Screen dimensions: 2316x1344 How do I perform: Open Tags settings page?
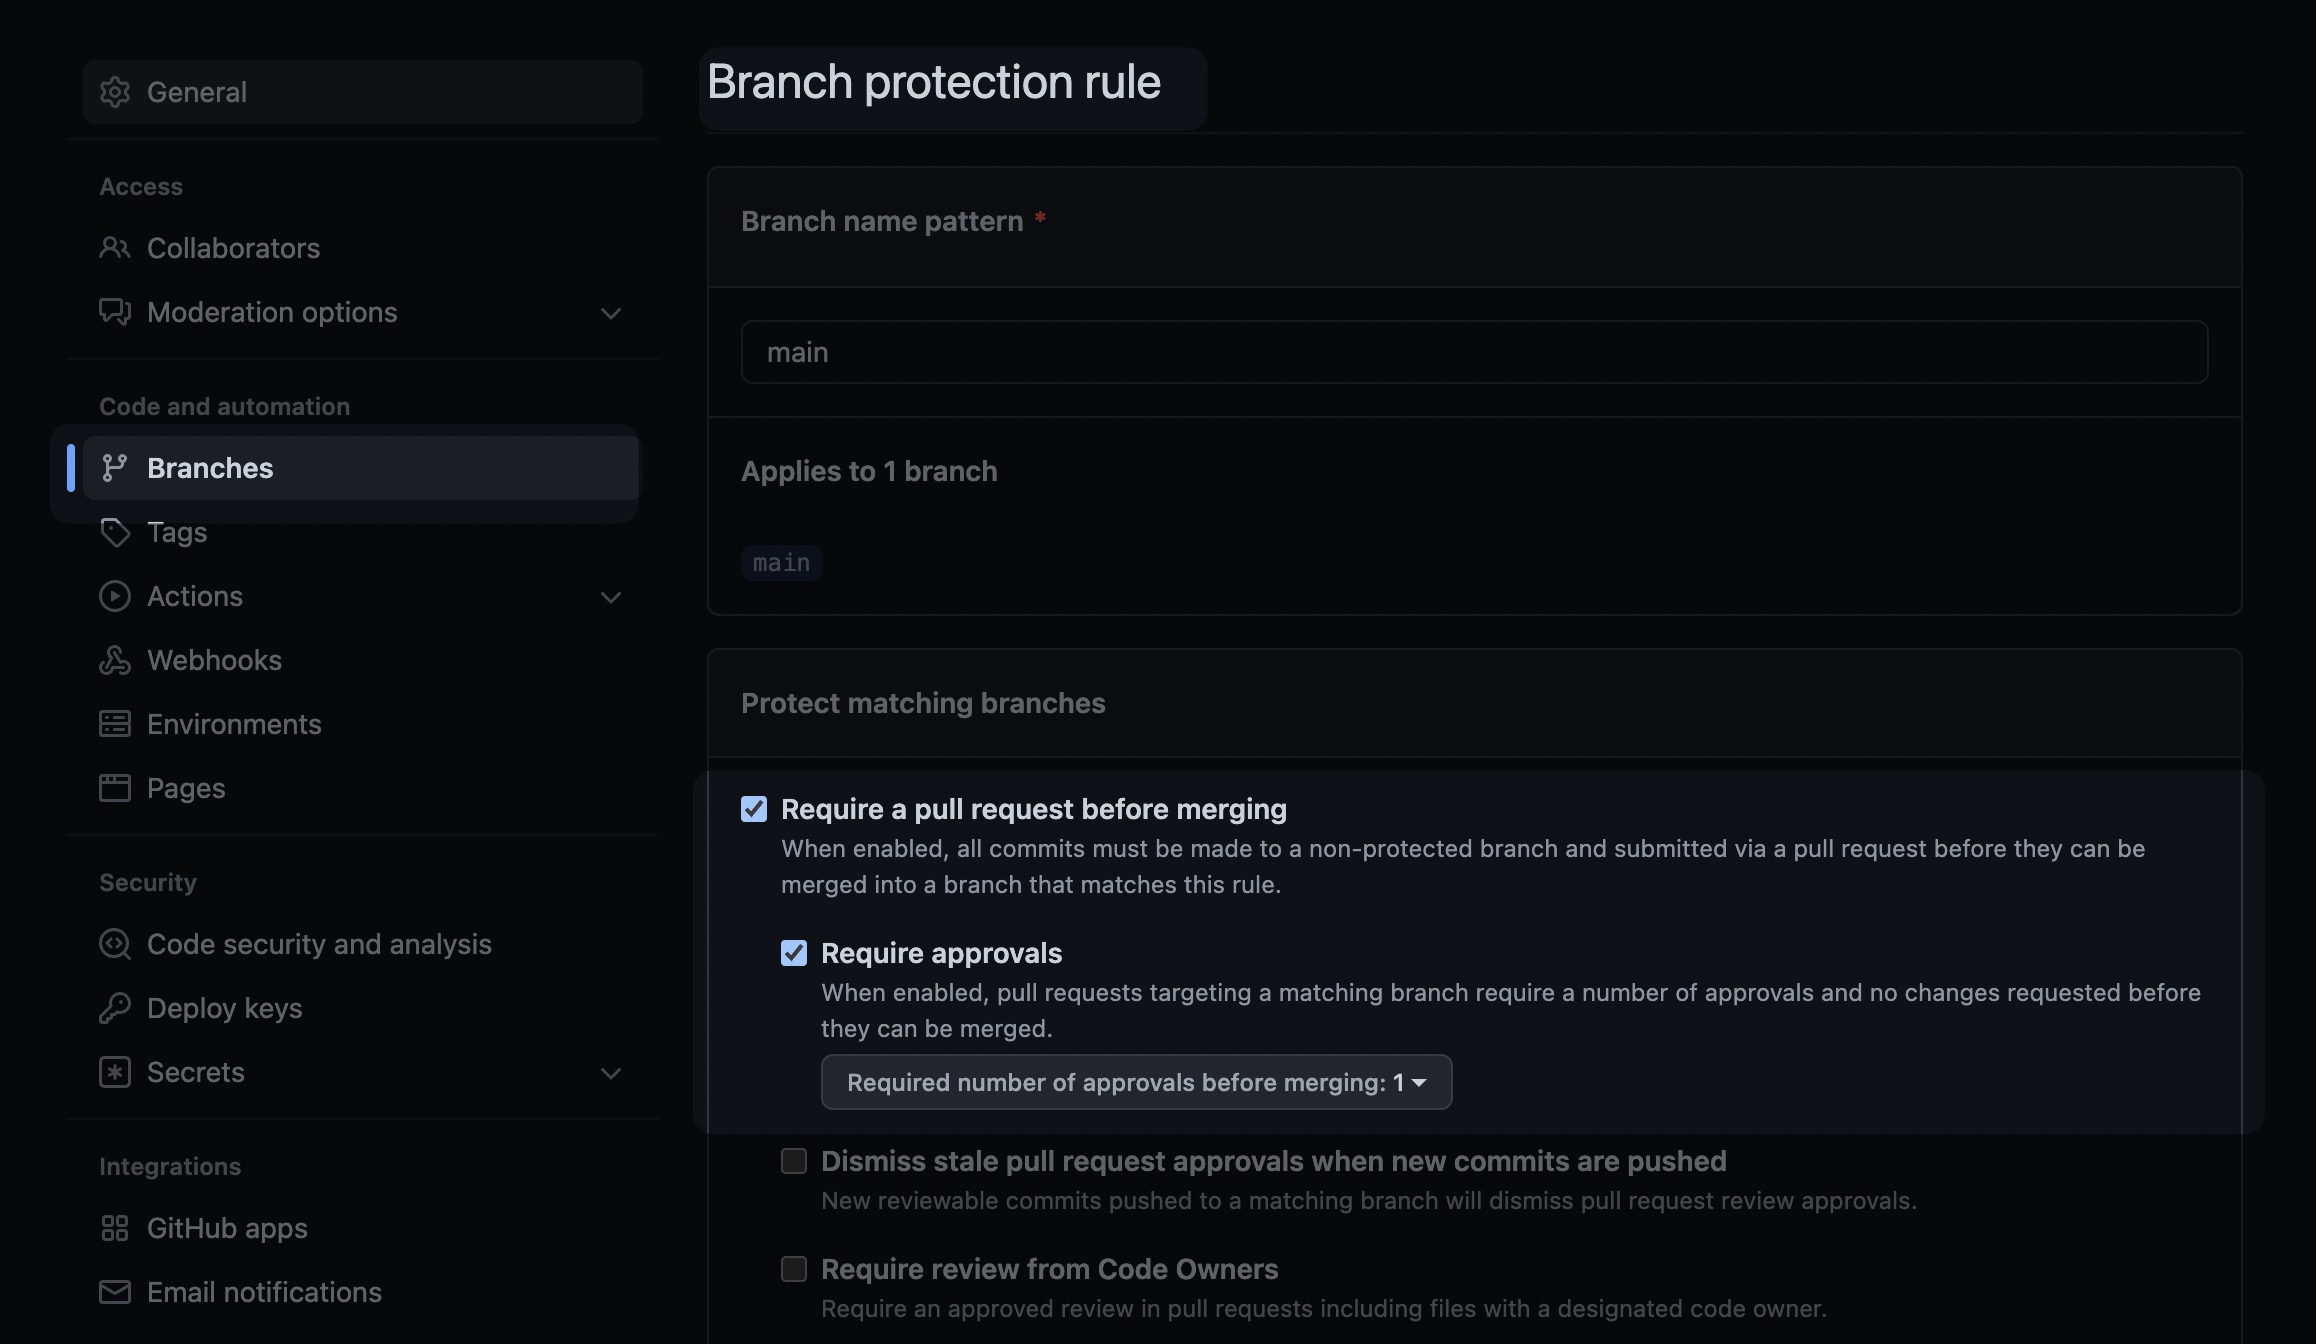363,532
